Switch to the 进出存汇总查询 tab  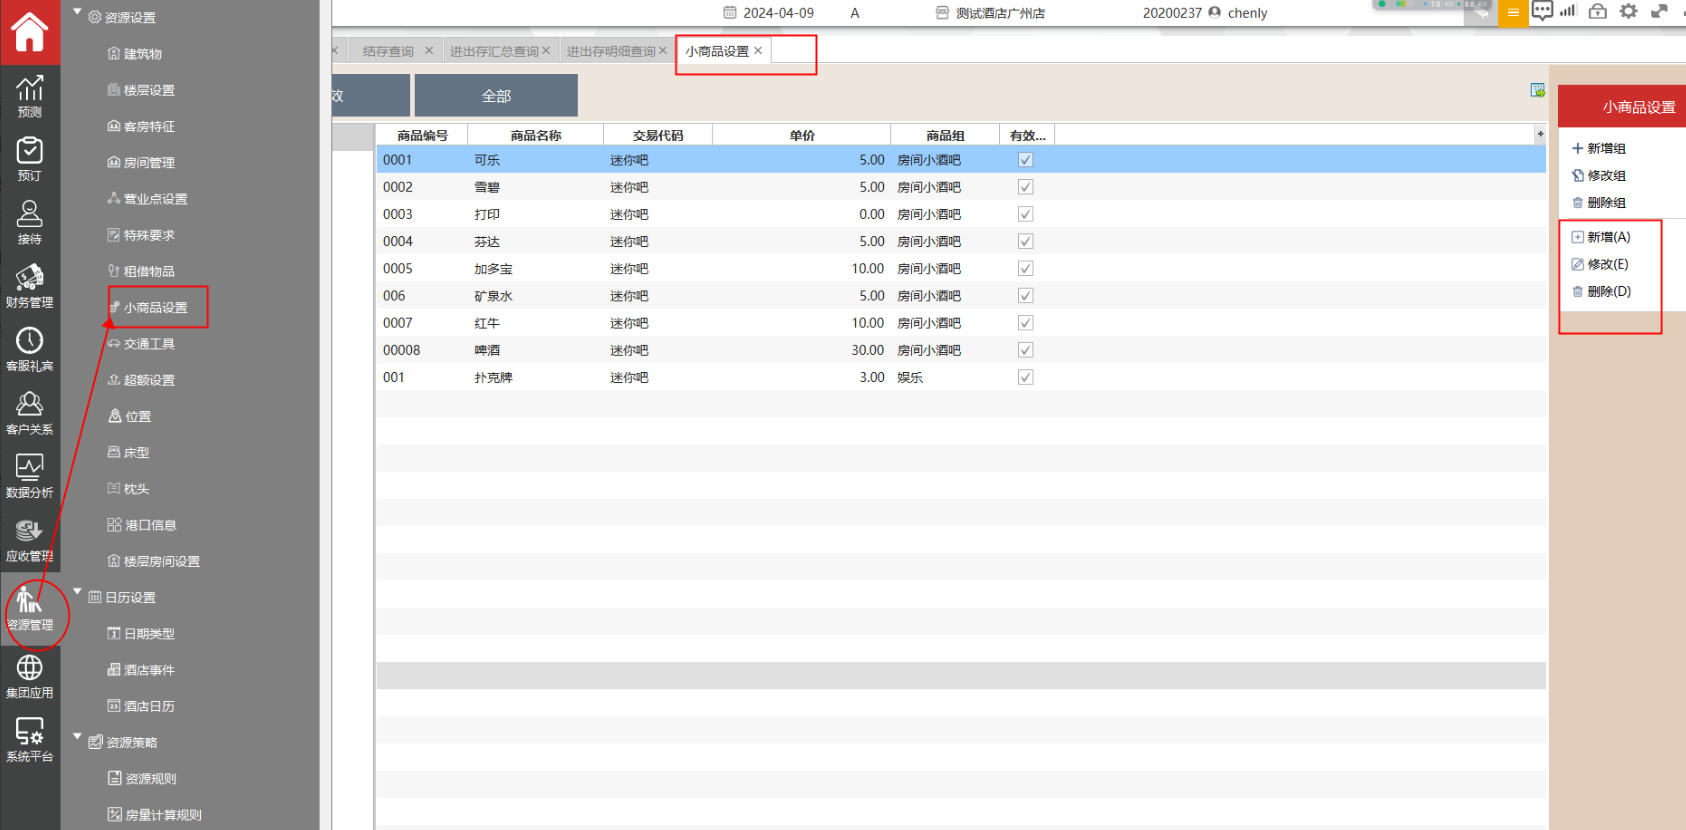tap(493, 51)
